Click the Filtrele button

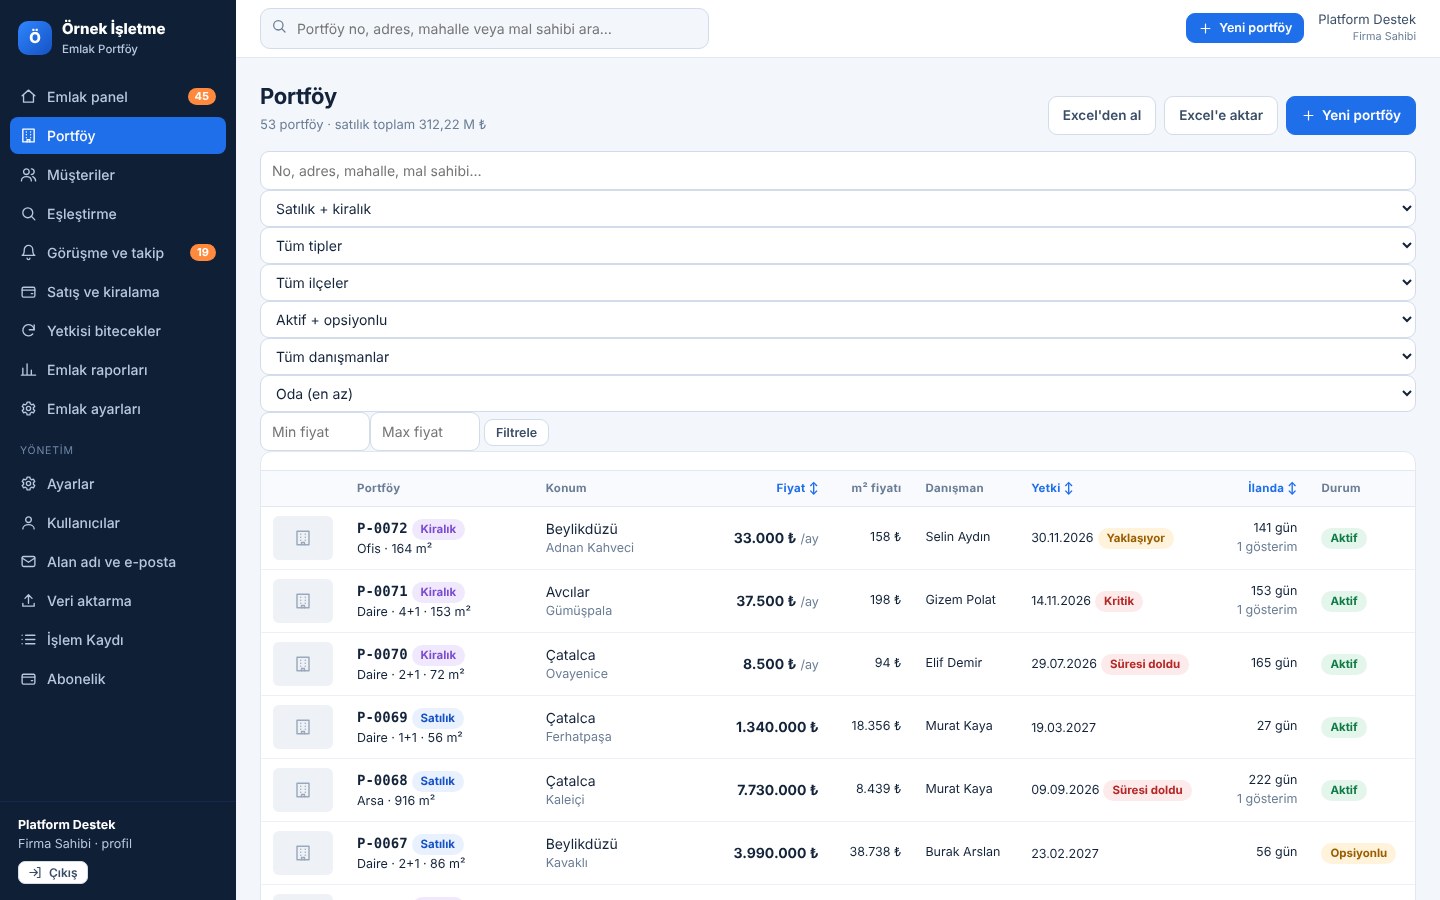click(516, 433)
